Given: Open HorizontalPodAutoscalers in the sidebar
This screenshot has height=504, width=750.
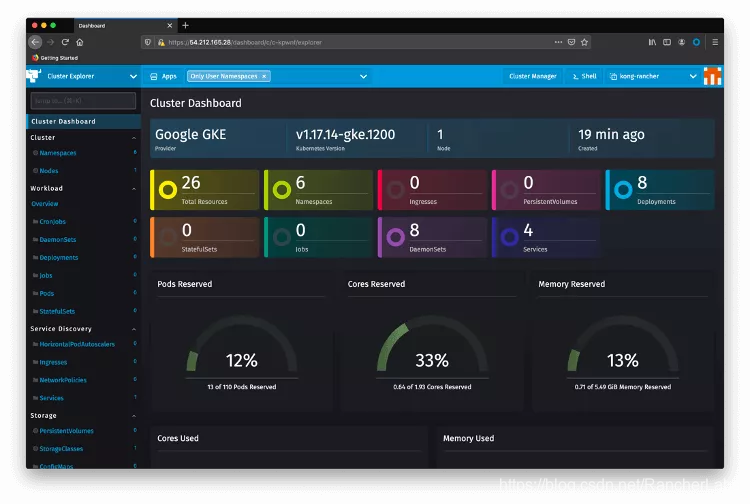Looking at the screenshot, I should (77, 344).
